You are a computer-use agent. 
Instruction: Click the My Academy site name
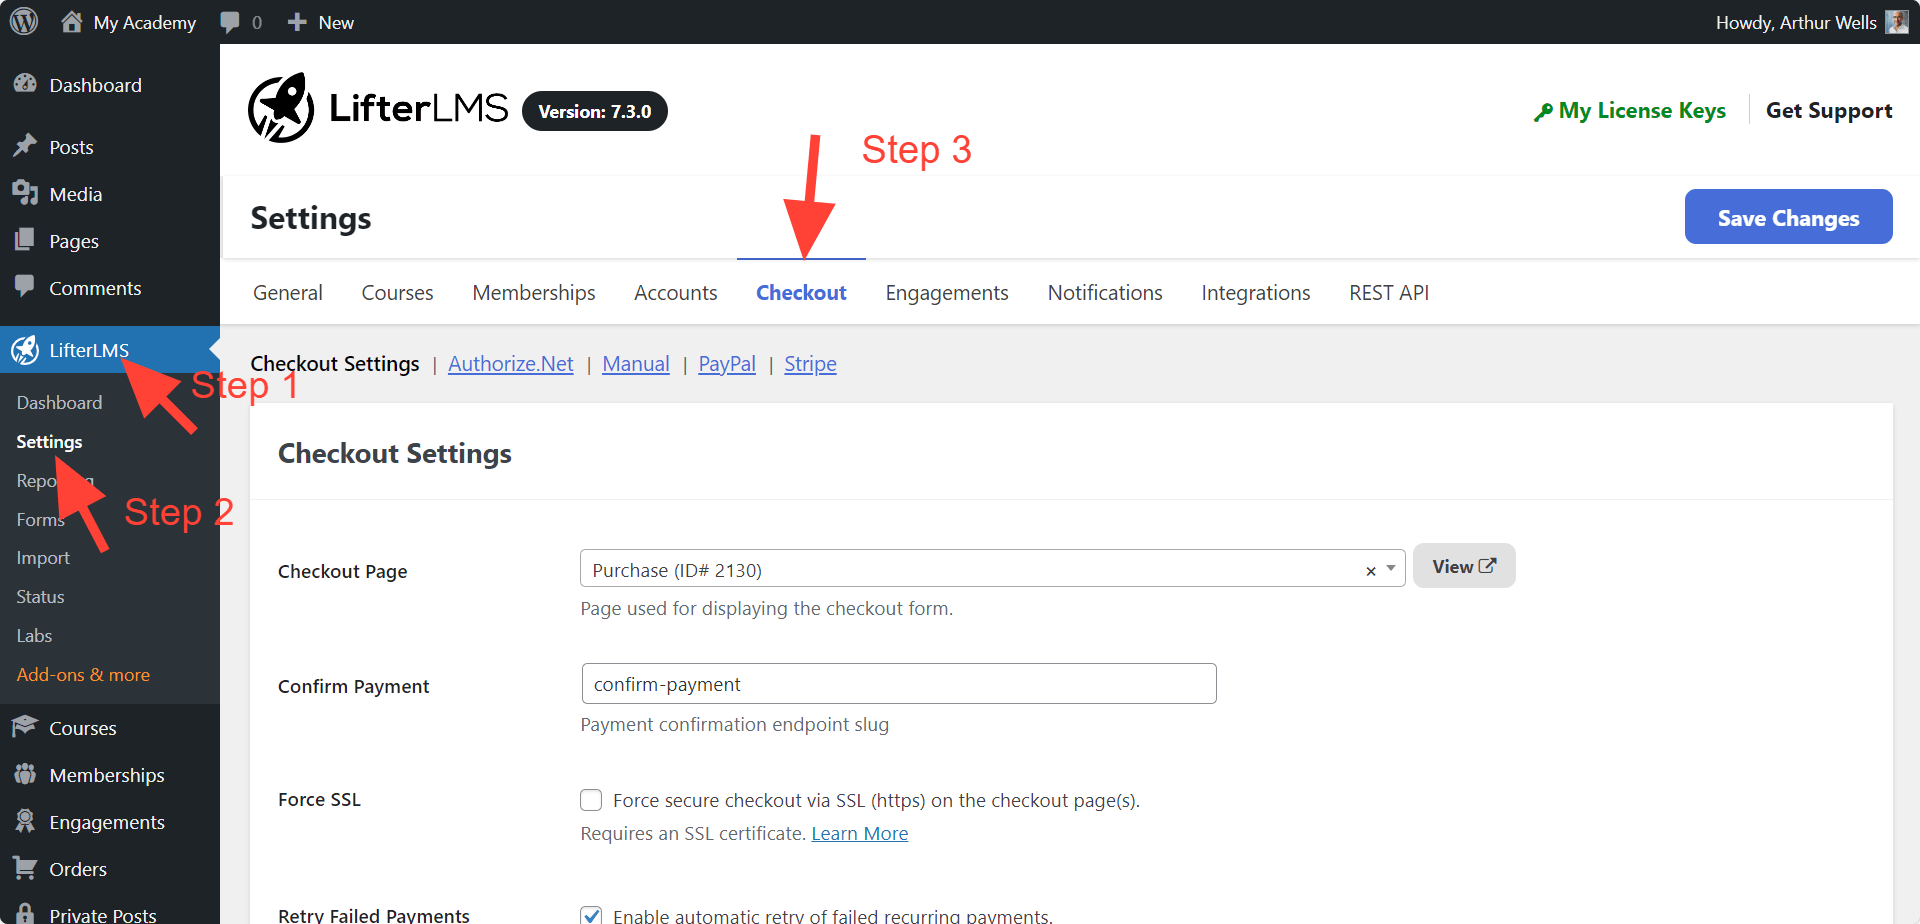pos(145,22)
